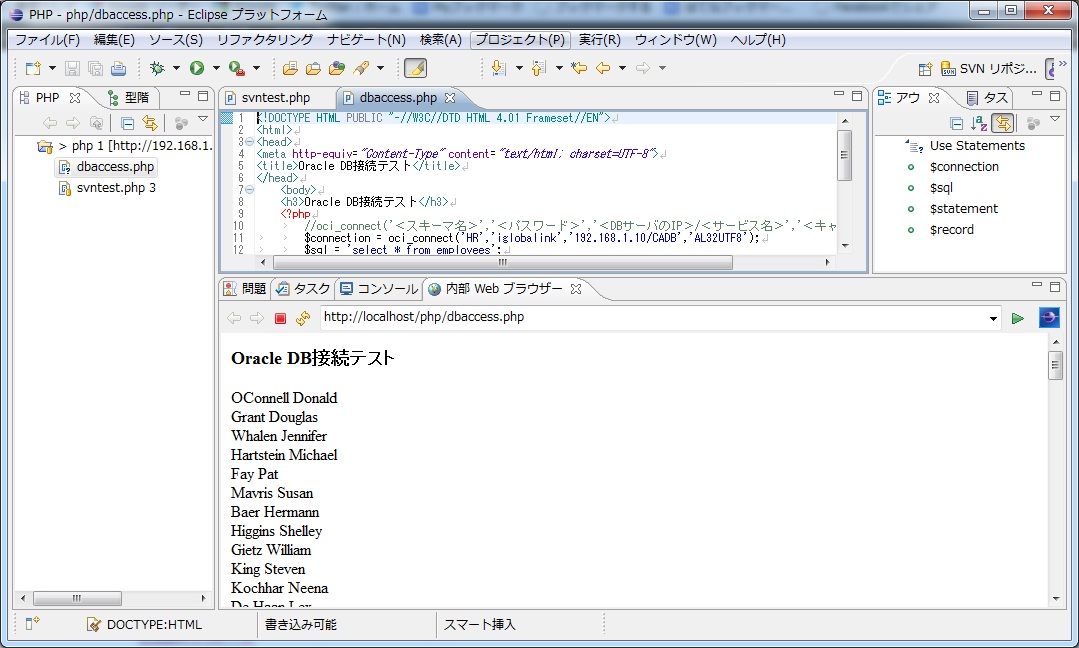Select Use Statements in Outline
The width and height of the screenshot is (1079, 648).
977,146
